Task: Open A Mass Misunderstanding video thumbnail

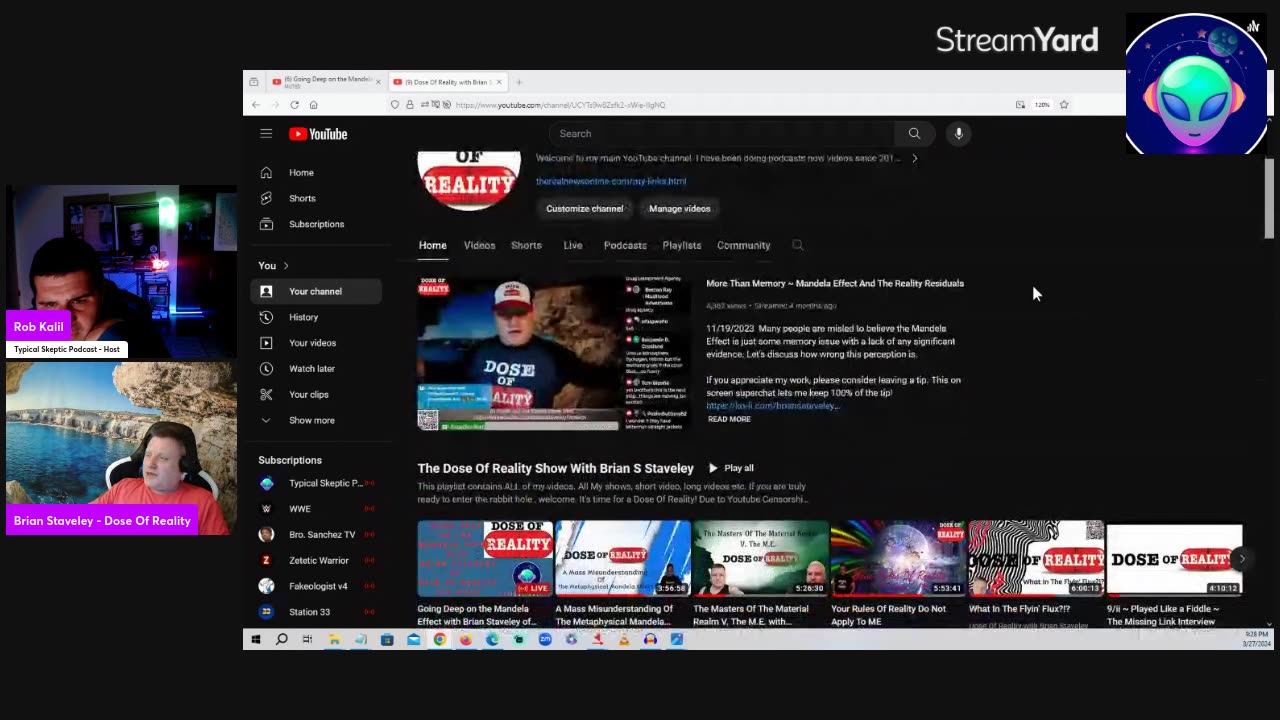Action: tap(623, 558)
